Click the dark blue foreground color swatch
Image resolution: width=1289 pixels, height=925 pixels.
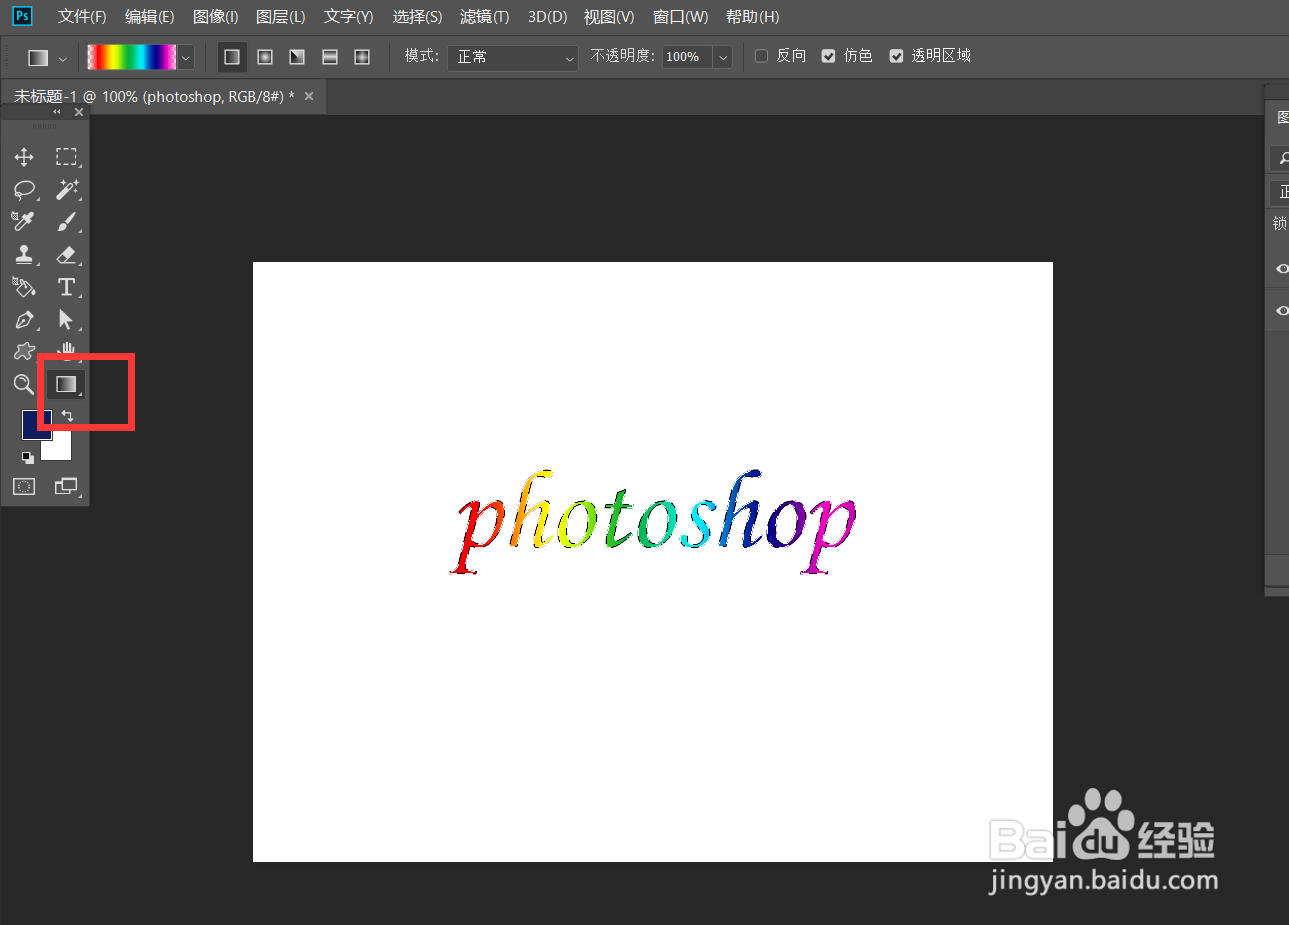pos(36,424)
